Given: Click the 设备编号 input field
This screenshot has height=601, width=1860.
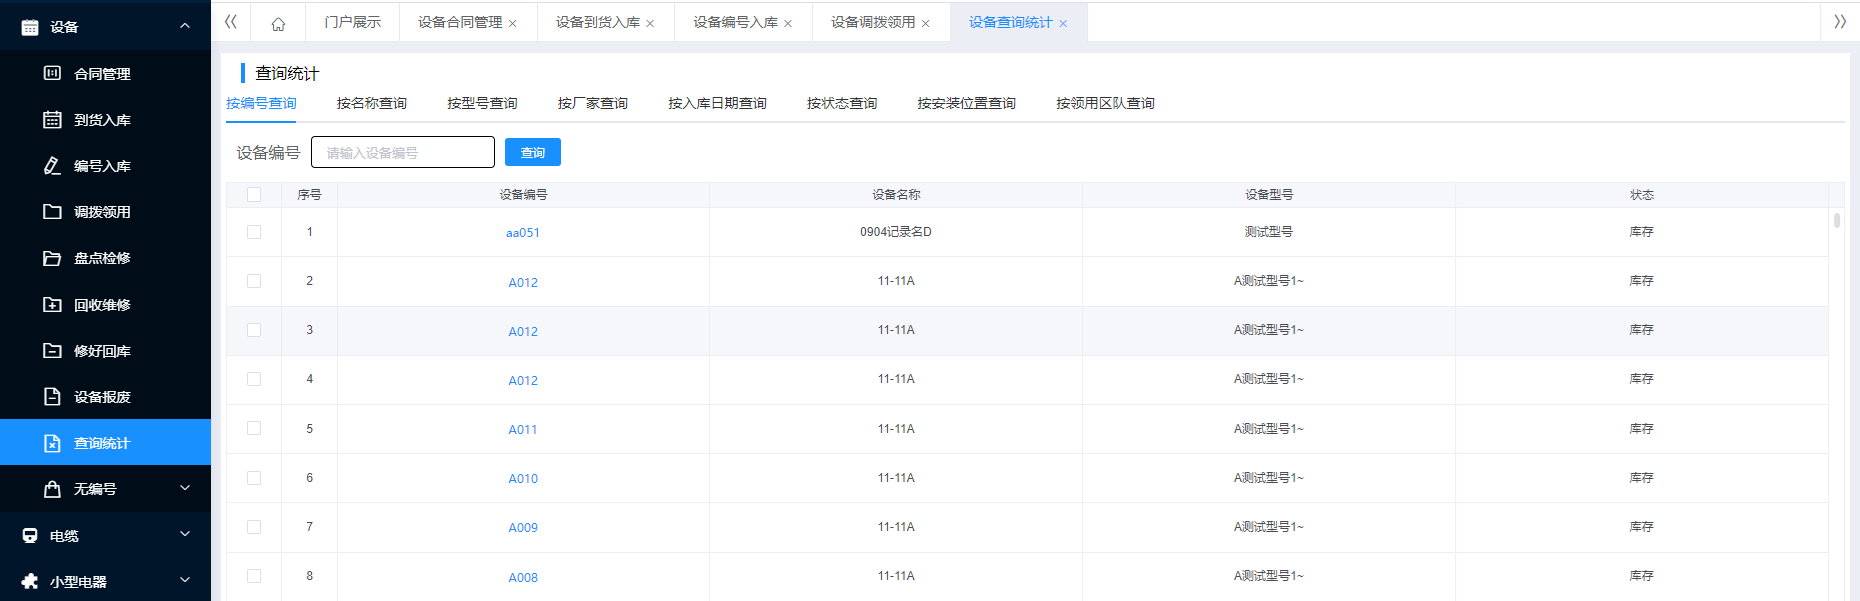Looking at the screenshot, I should 402,152.
